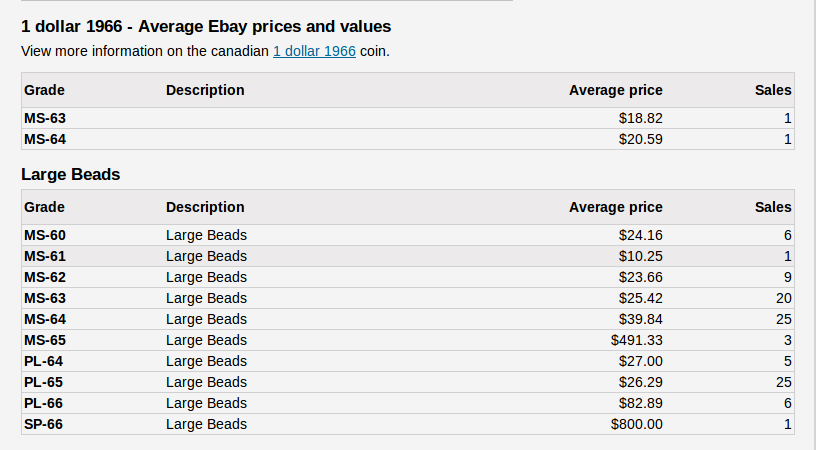Click the MS-63 grade in first table

[45, 119]
